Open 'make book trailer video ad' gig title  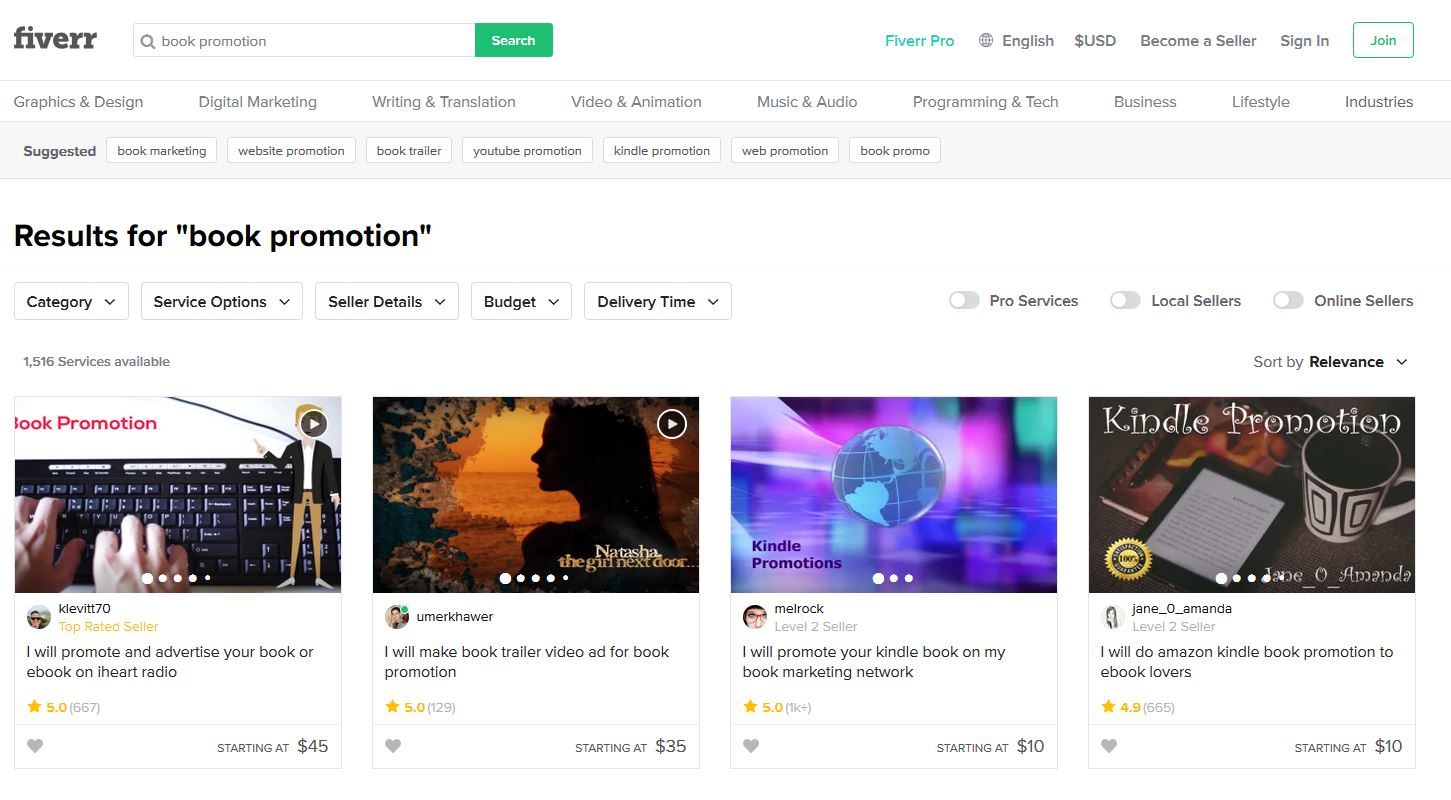pos(527,662)
